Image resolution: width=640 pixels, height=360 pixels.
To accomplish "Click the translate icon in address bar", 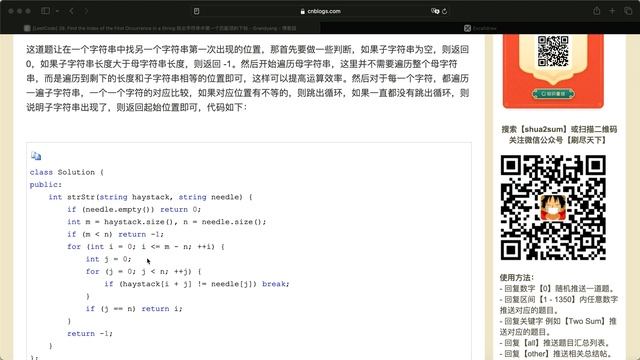I will click(435, 11).
